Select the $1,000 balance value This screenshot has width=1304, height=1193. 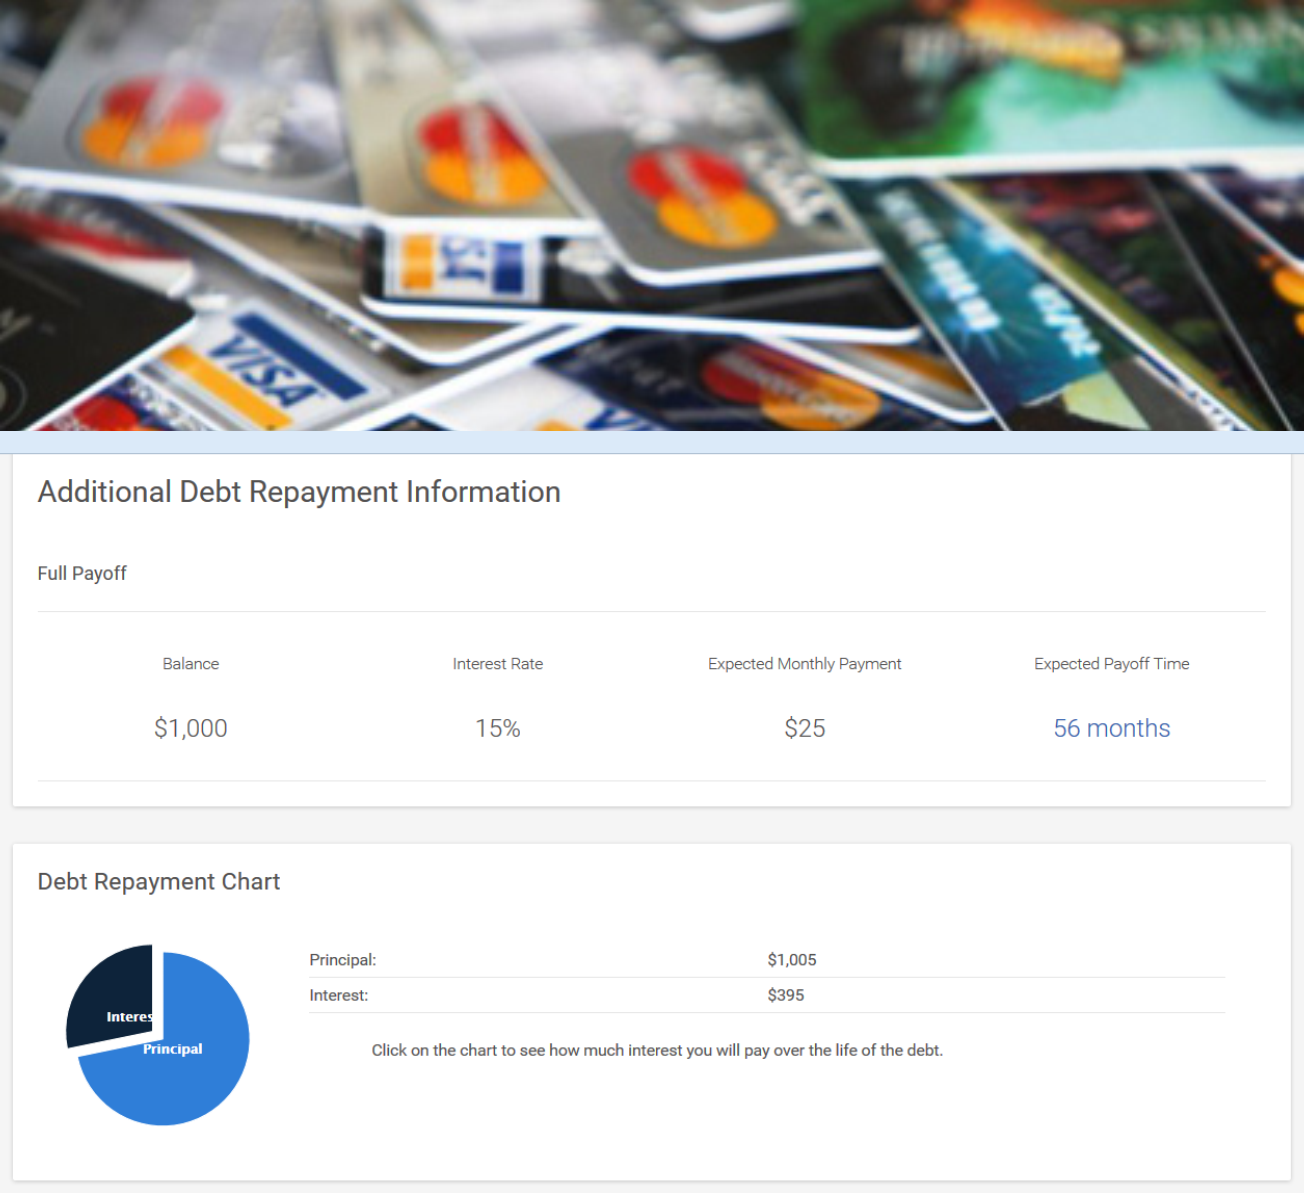click(x=191, y=728)
